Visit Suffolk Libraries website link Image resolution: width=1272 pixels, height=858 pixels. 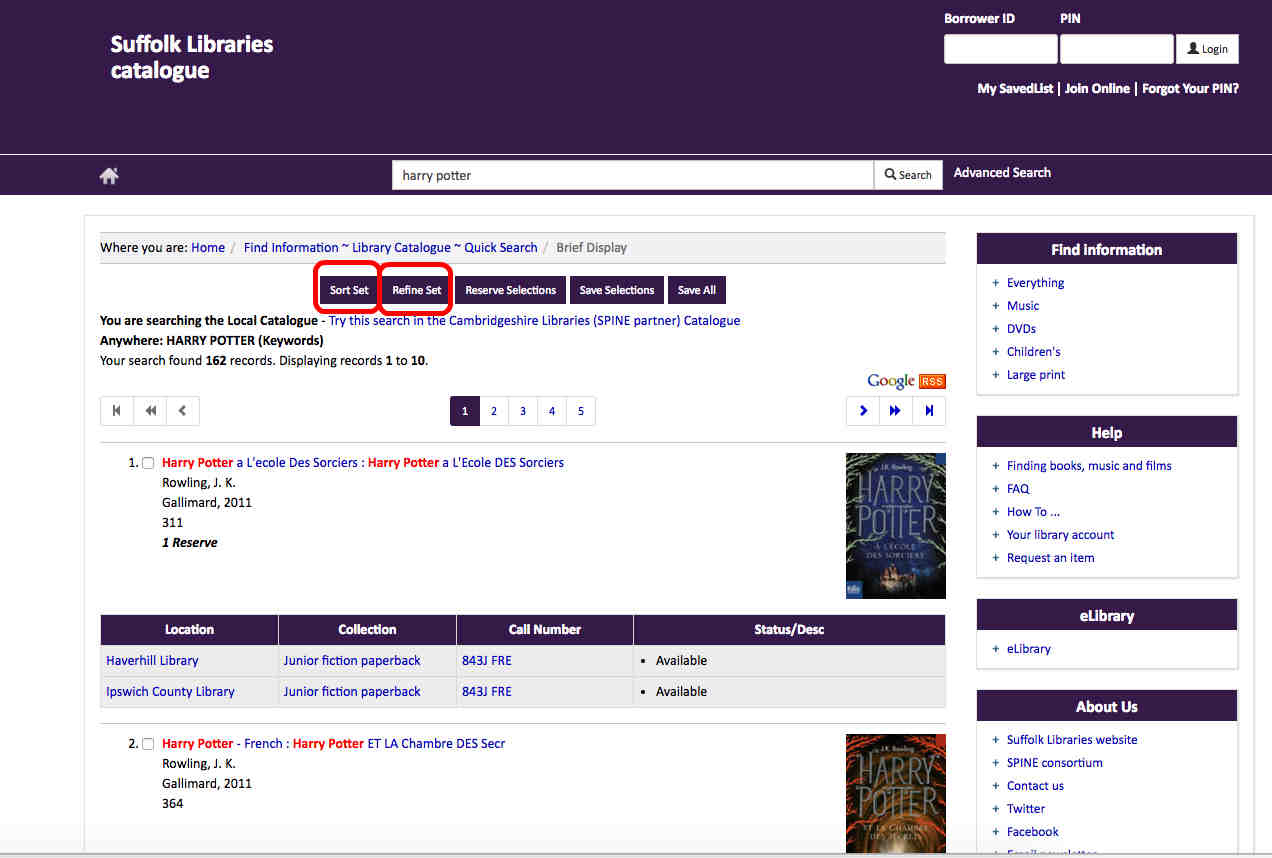[1072, 740]
